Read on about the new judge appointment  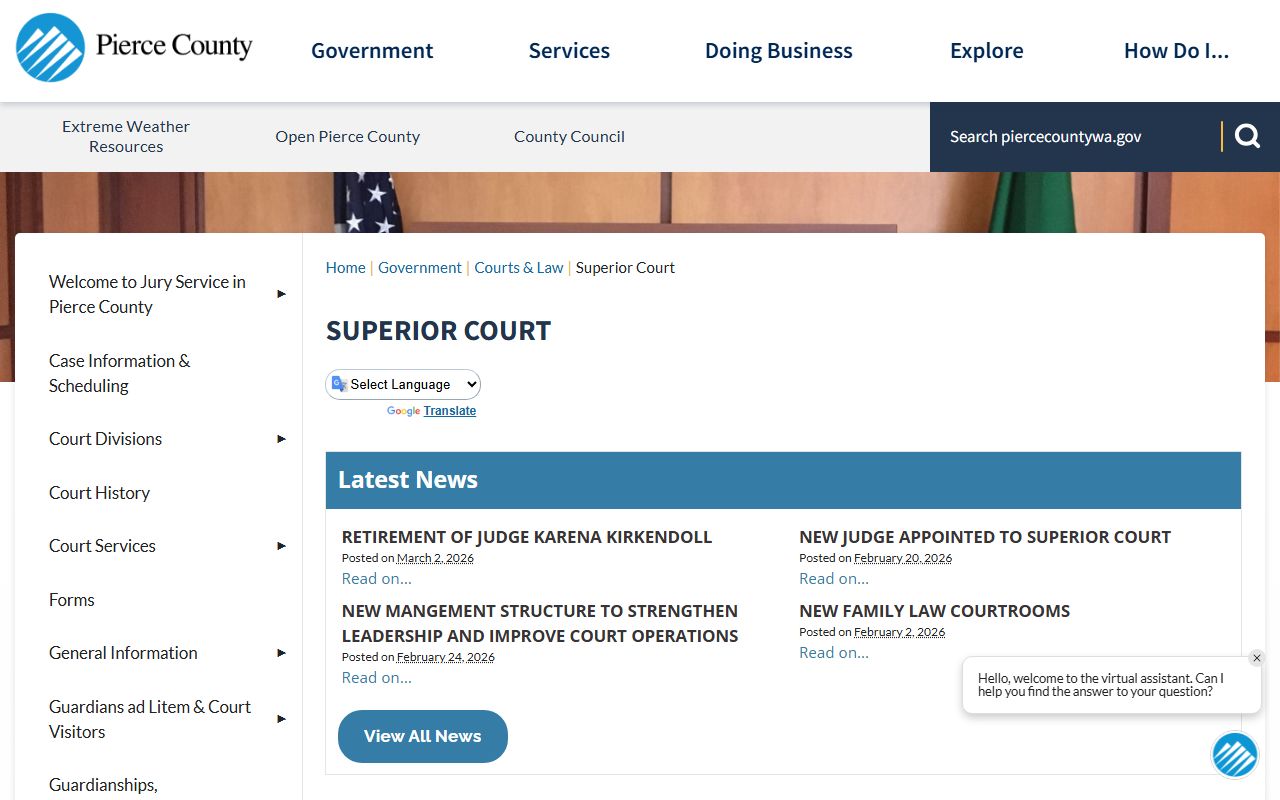834,579
